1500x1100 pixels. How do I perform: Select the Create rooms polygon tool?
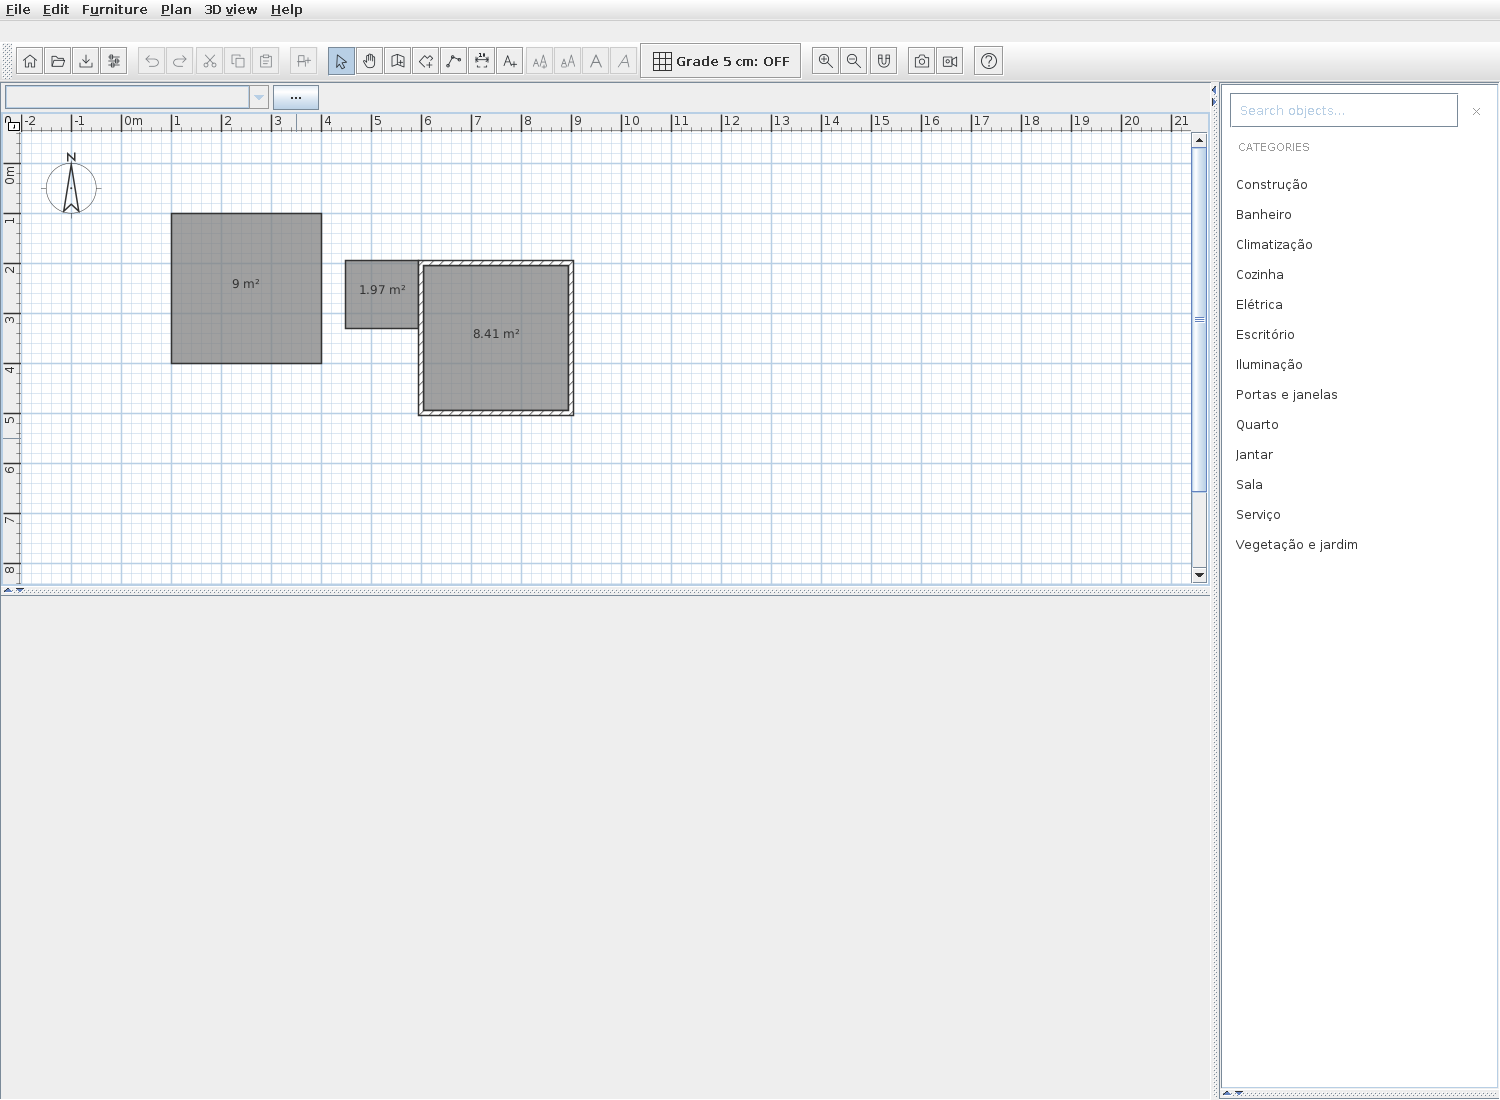(426, 61)
